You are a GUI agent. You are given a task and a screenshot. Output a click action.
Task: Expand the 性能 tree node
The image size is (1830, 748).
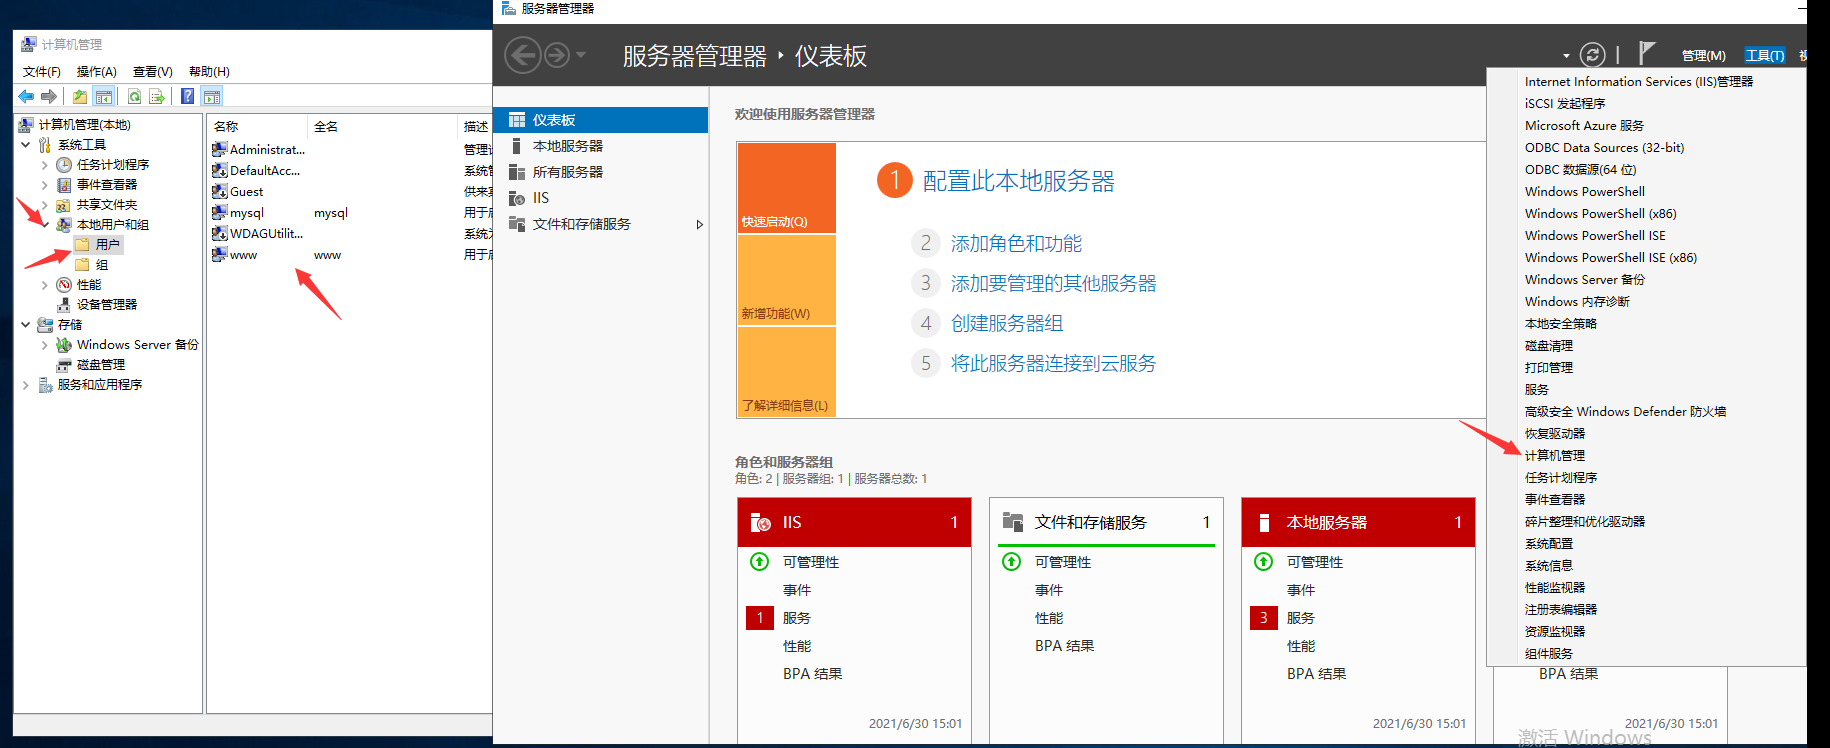[45, 285]
